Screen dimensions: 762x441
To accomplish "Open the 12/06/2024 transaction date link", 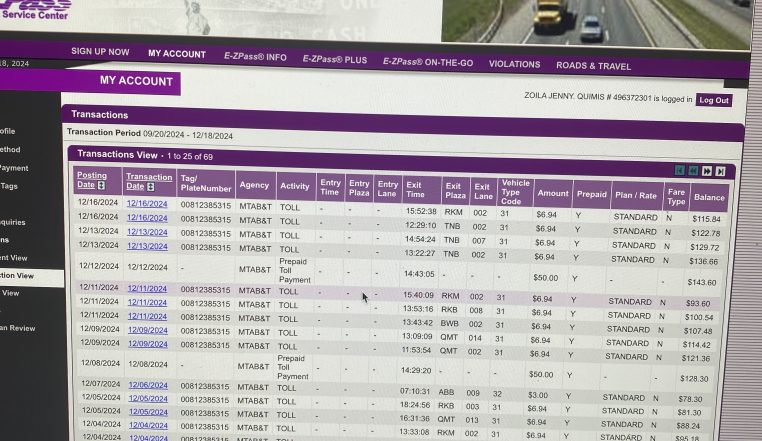I will (x=148, y=385).
